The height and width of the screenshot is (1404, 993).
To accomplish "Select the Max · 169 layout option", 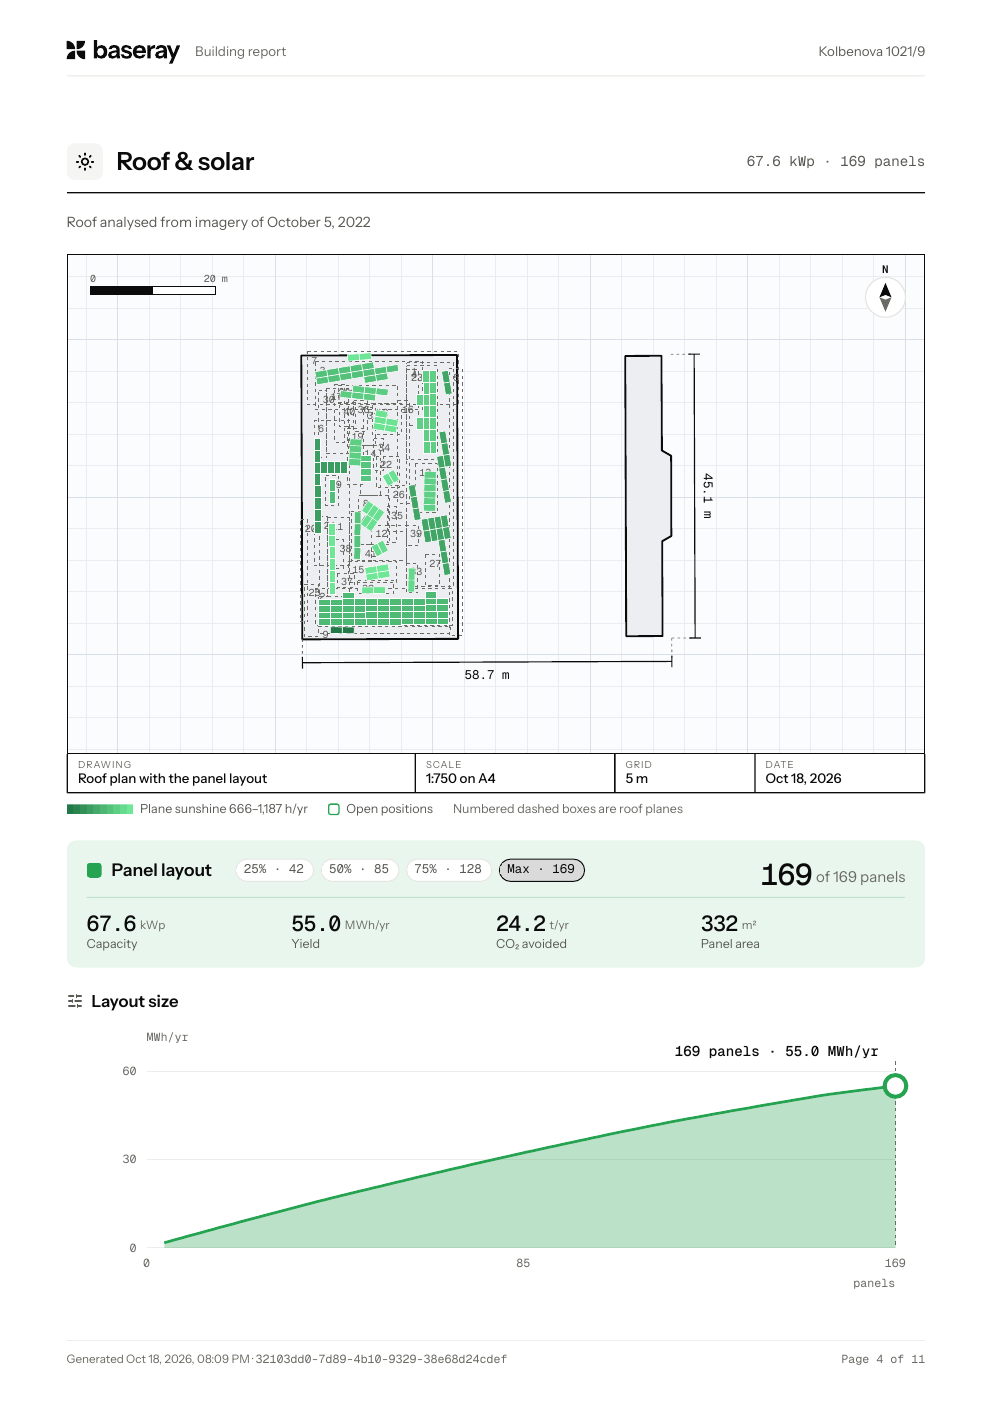I will 541,870.
